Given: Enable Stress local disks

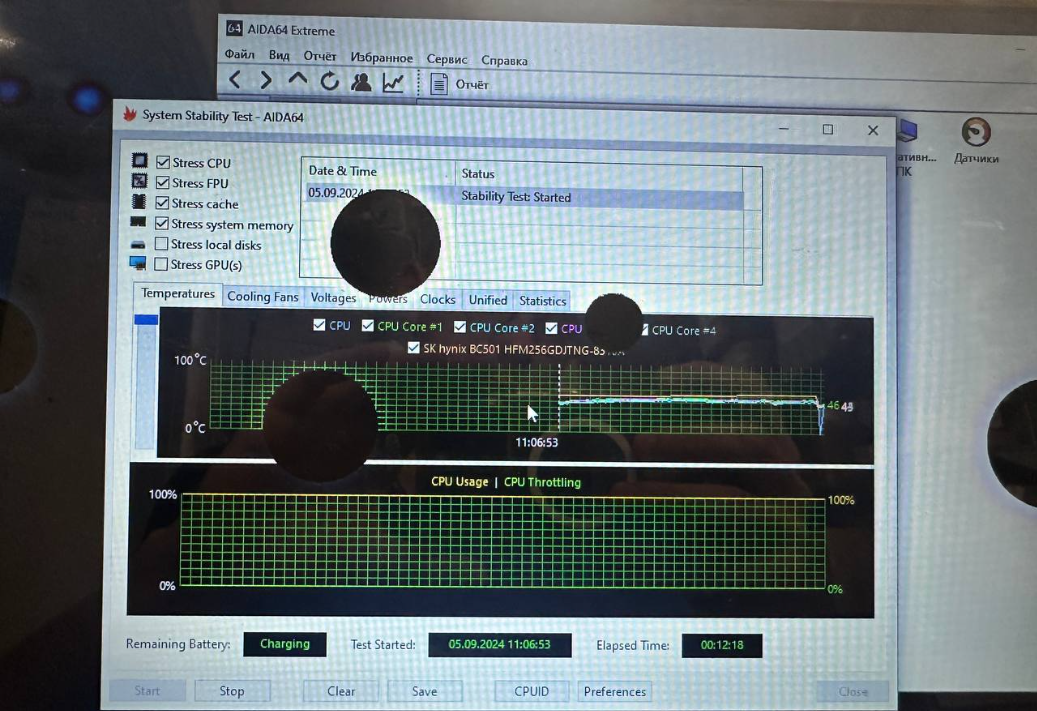Looking at the screenshot, I should pos(161,244).
